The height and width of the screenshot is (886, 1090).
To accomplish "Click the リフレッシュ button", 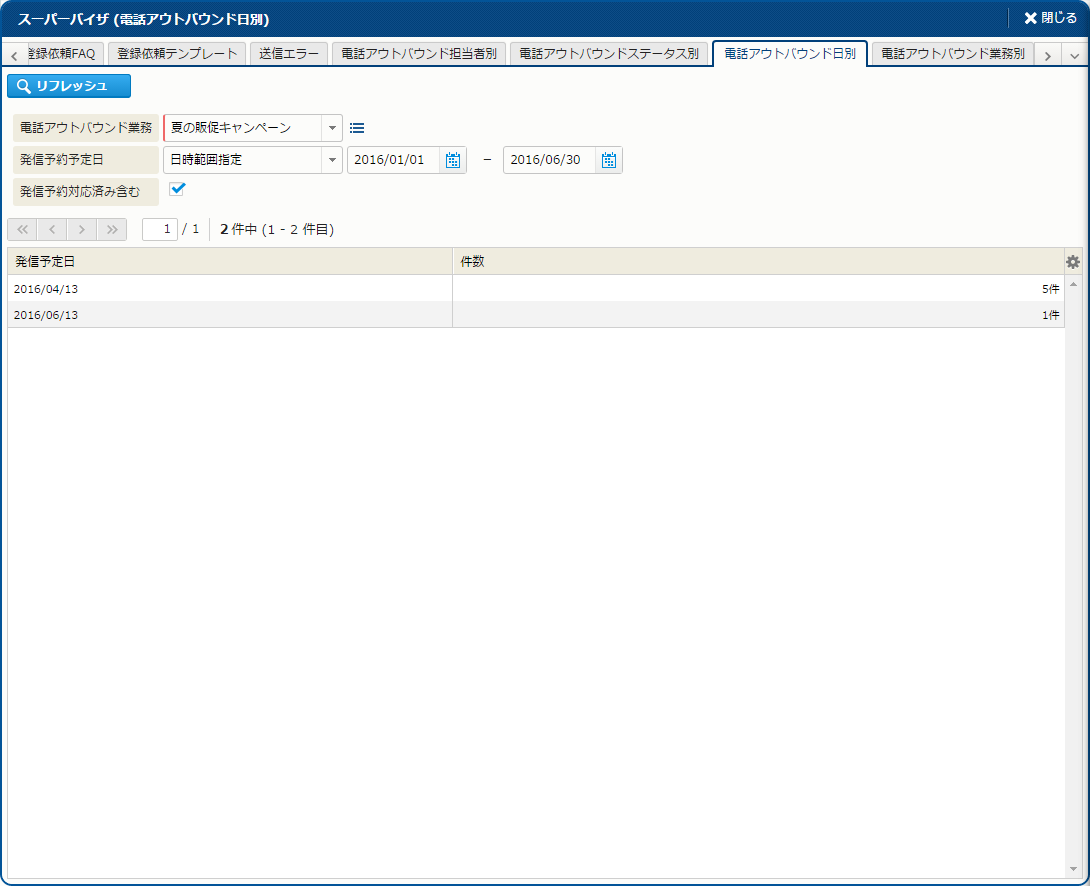I will click(x=69, y=86).
